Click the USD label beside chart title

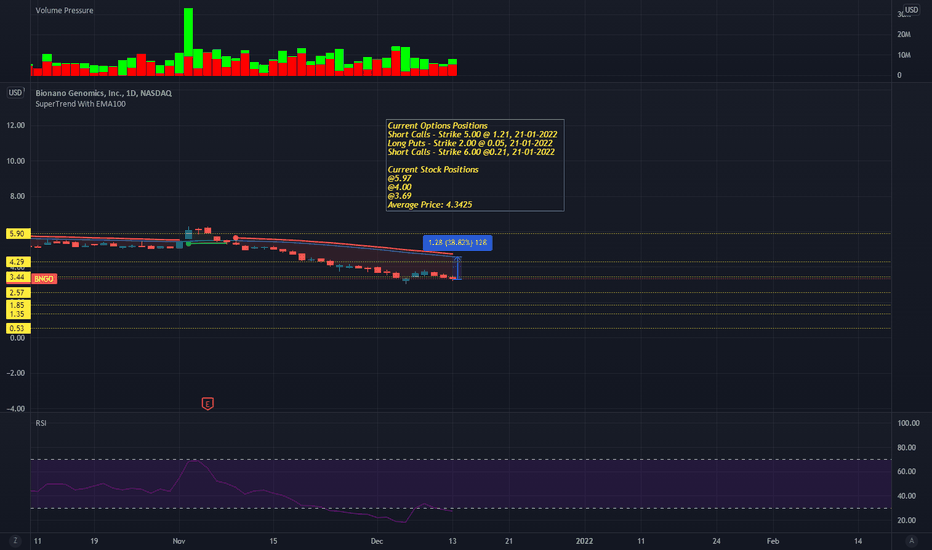pos(15,93)
